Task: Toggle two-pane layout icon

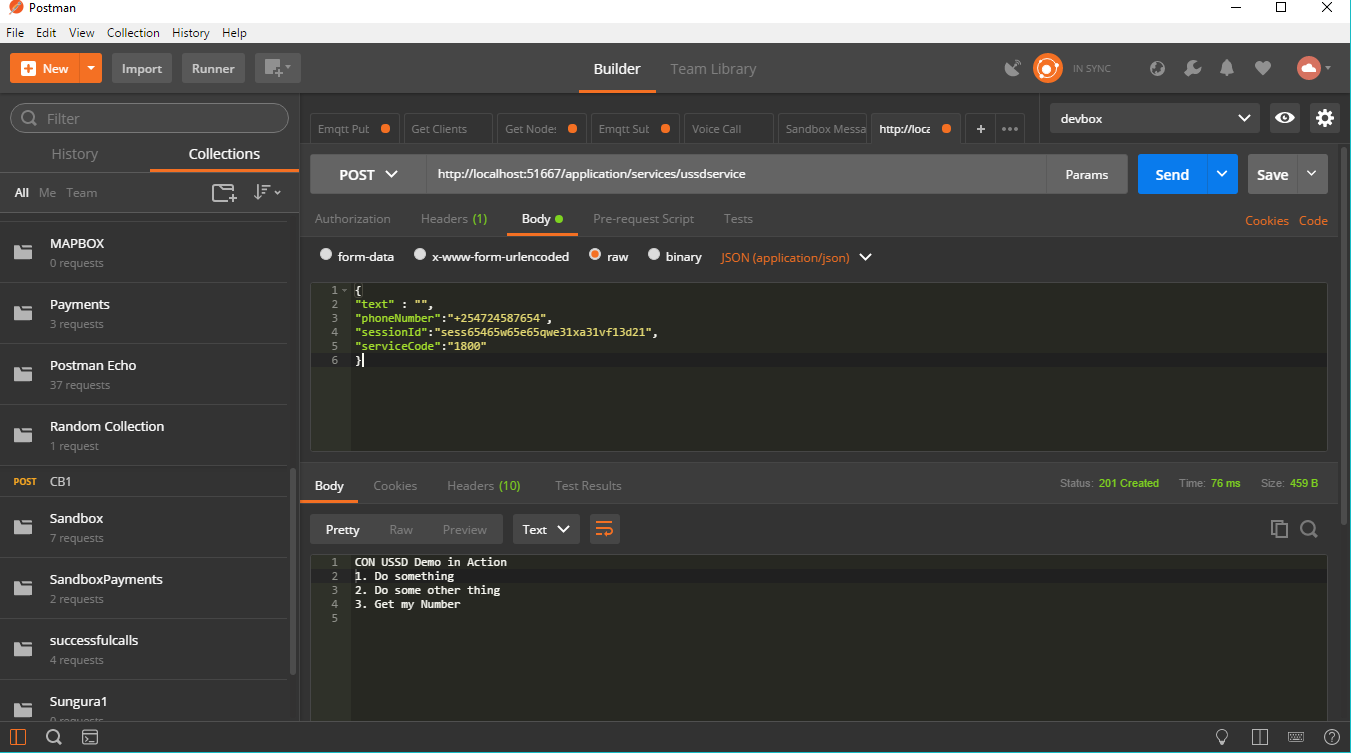Action: click(x=1258, y=737)
